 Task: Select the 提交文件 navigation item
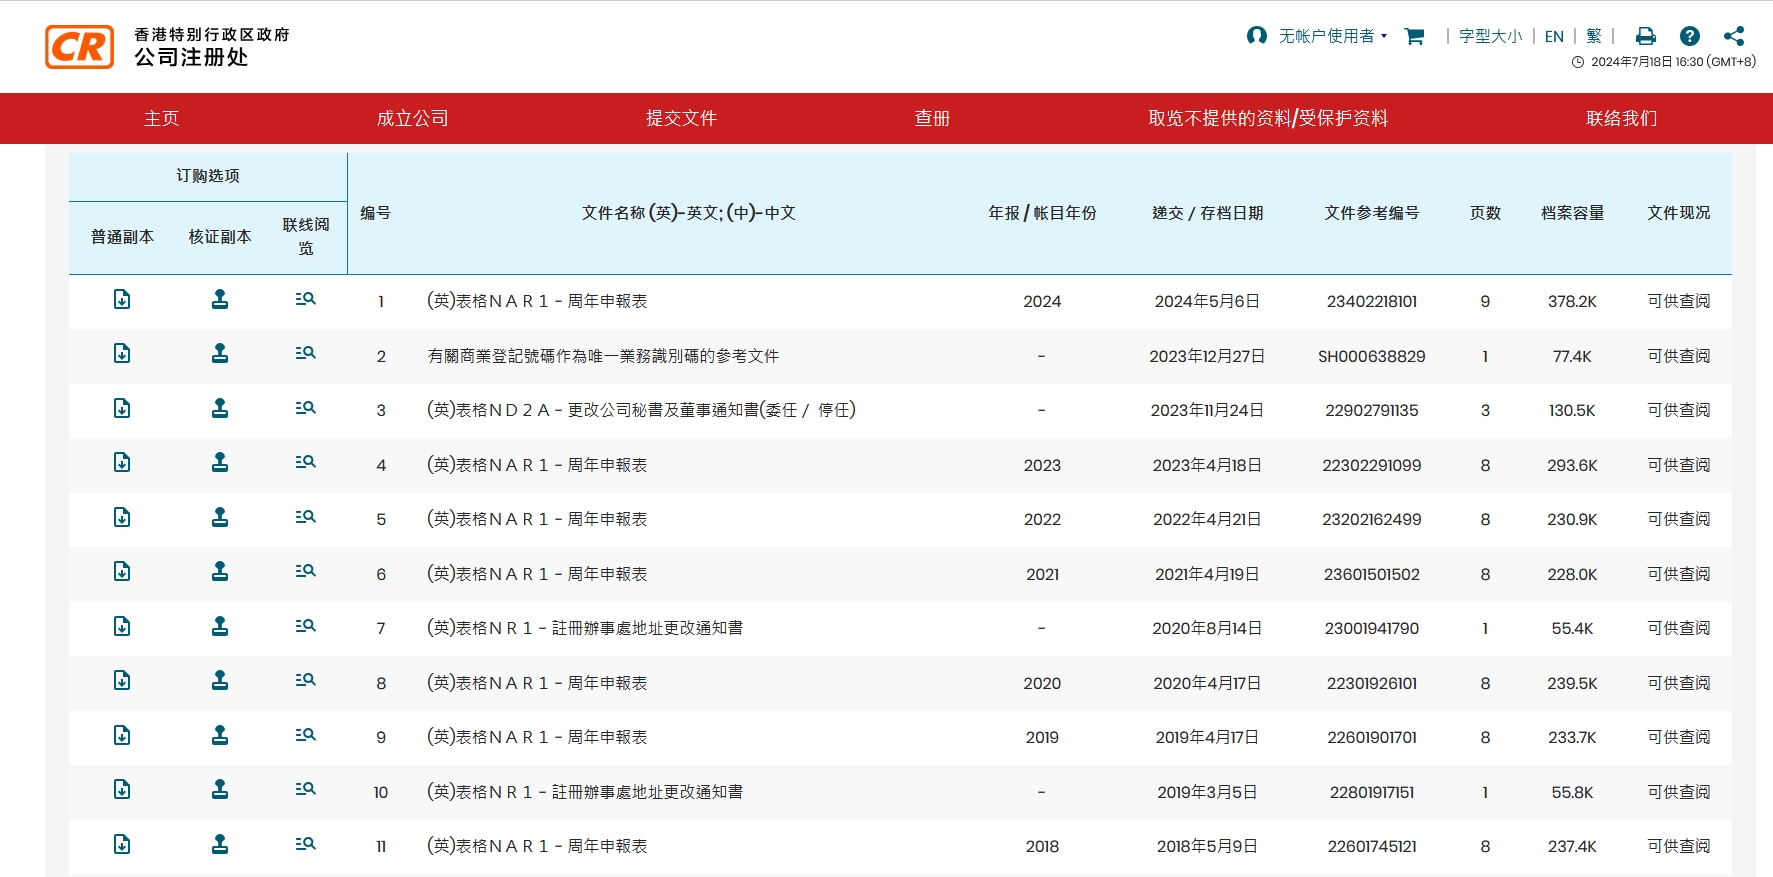click(x=681, y=119)
